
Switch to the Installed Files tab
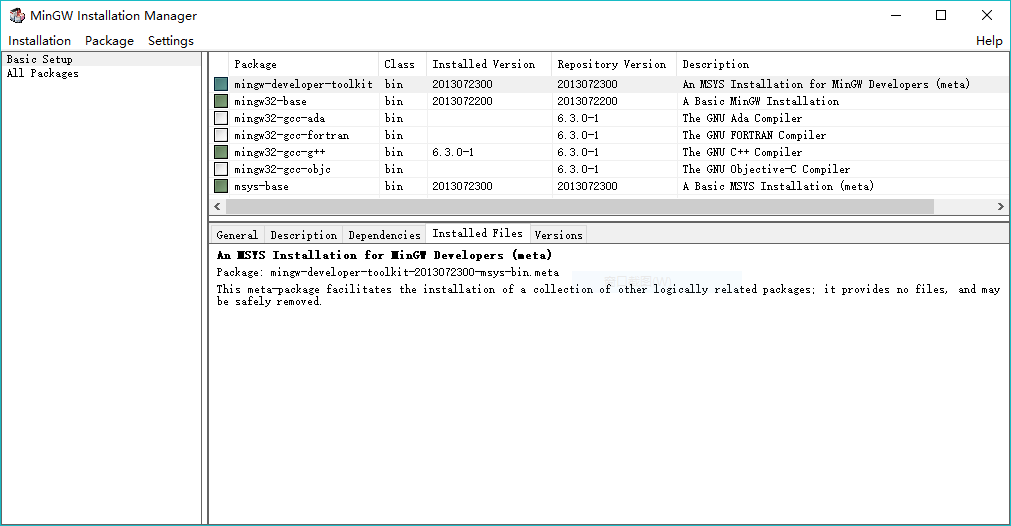pos(477,233)
